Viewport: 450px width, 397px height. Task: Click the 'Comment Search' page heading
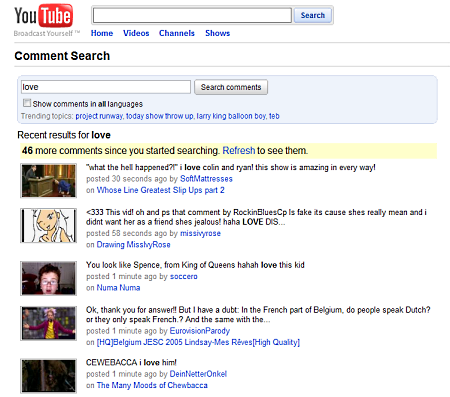tap(62, 56)
